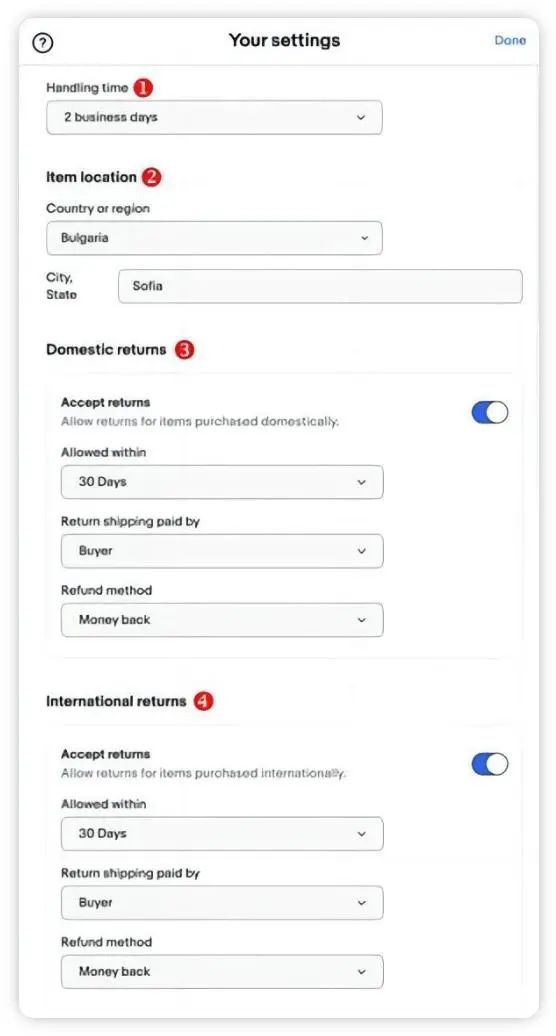Click the red number 3 marker beside Domestic returns
556x1036 pixels.
[184, 350]
